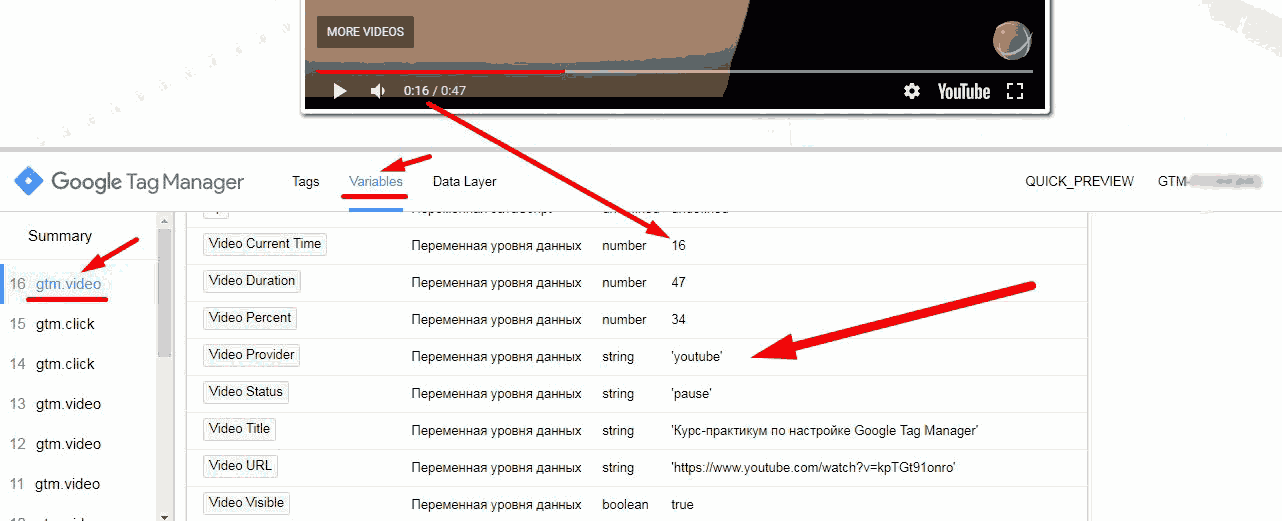
Task: Click the MORE VIDEOS button
Action: click(365, 32)
